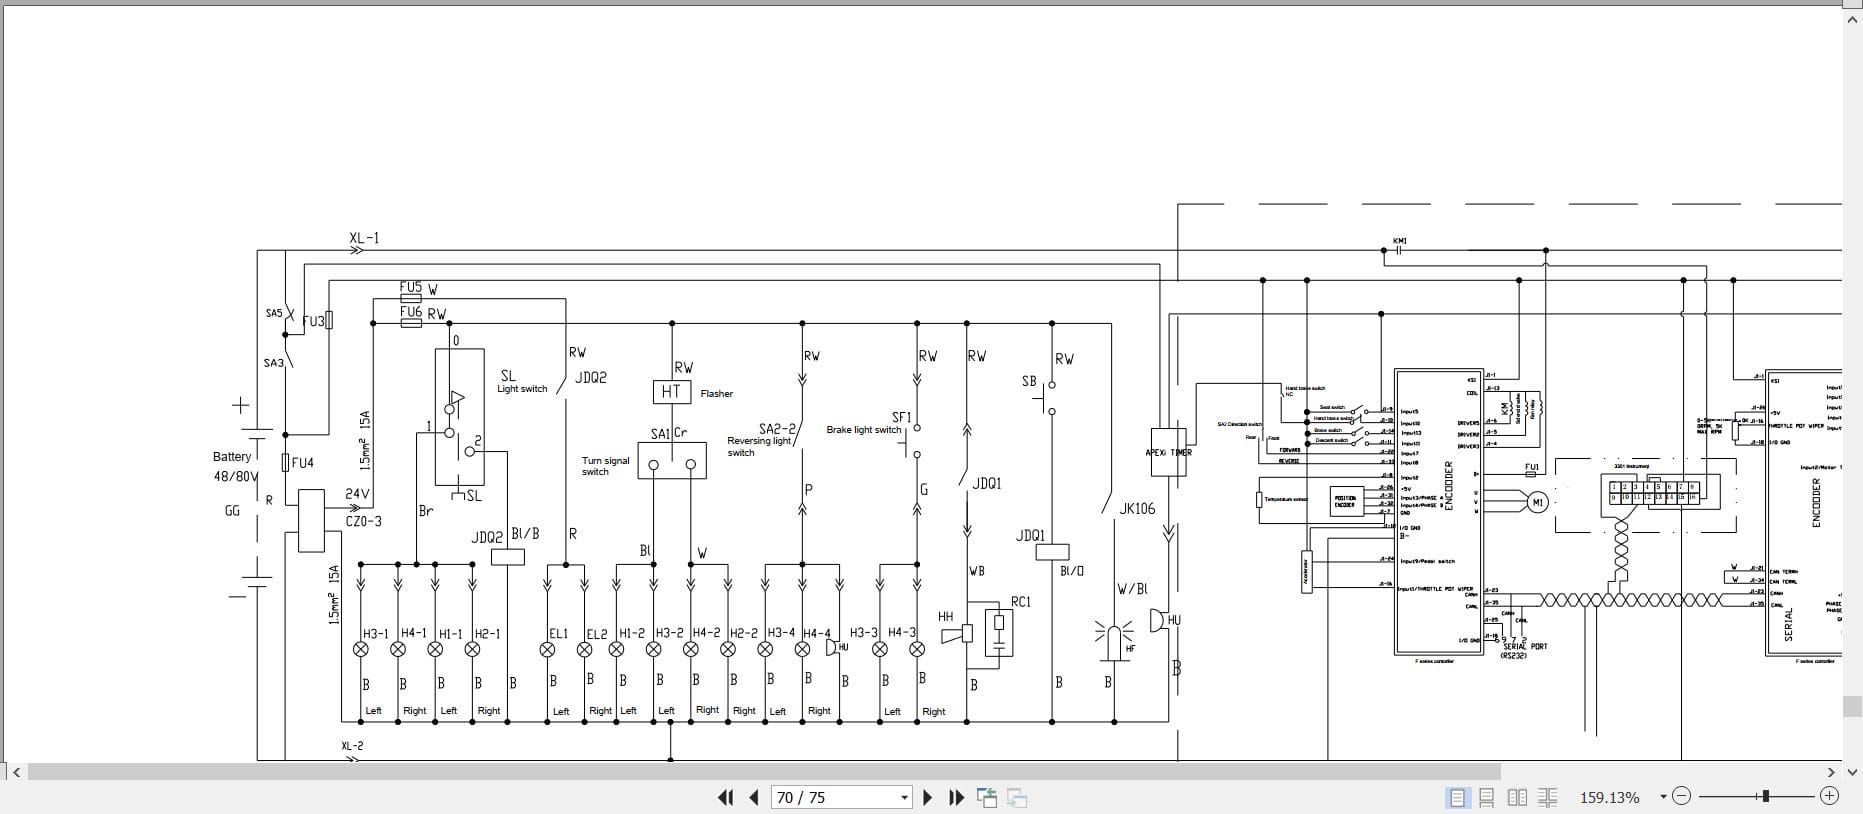Click horizontal scrollbar left arrow
Image resolution: width=1863 pixels, height=814 pixels.
15,772
